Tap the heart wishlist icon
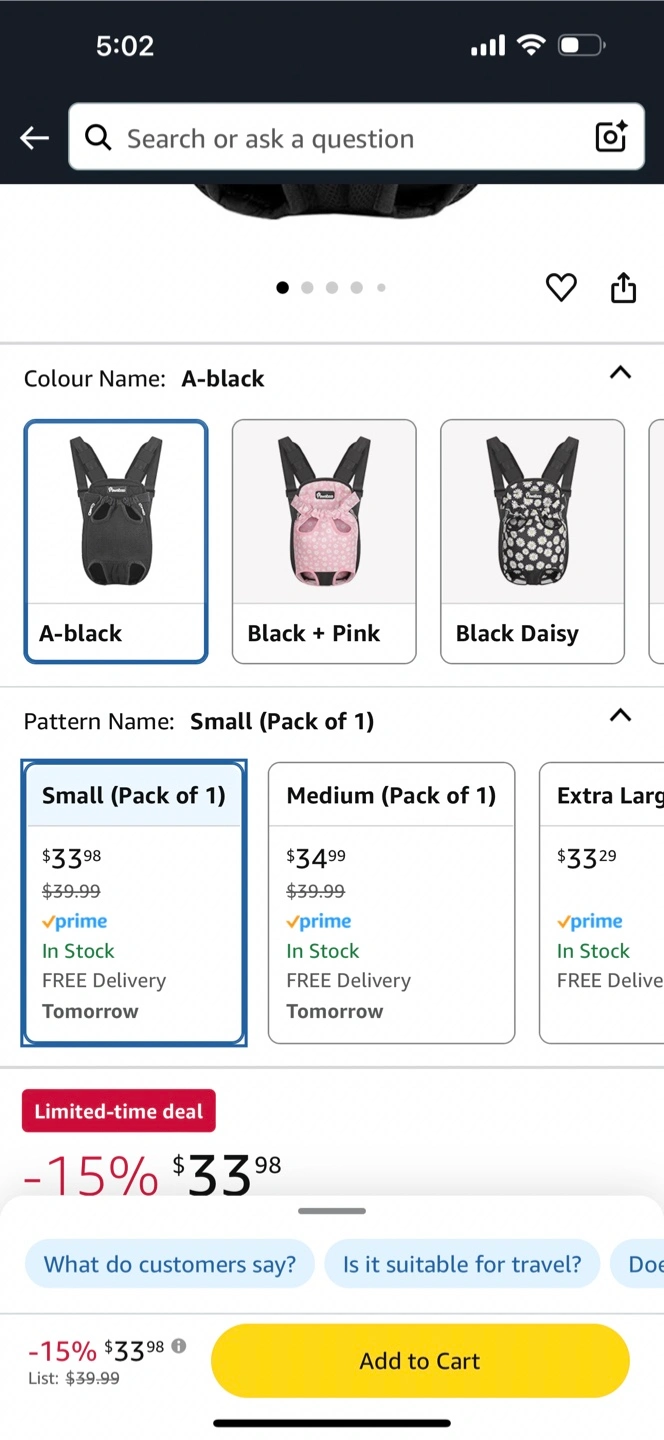The width and height of the screenshot is (664, 1440). point(561,288)
